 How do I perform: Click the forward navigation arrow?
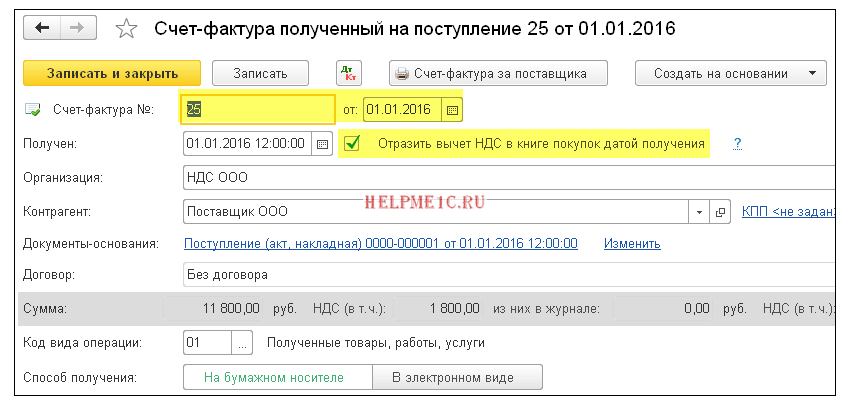(x=78, y=28)
